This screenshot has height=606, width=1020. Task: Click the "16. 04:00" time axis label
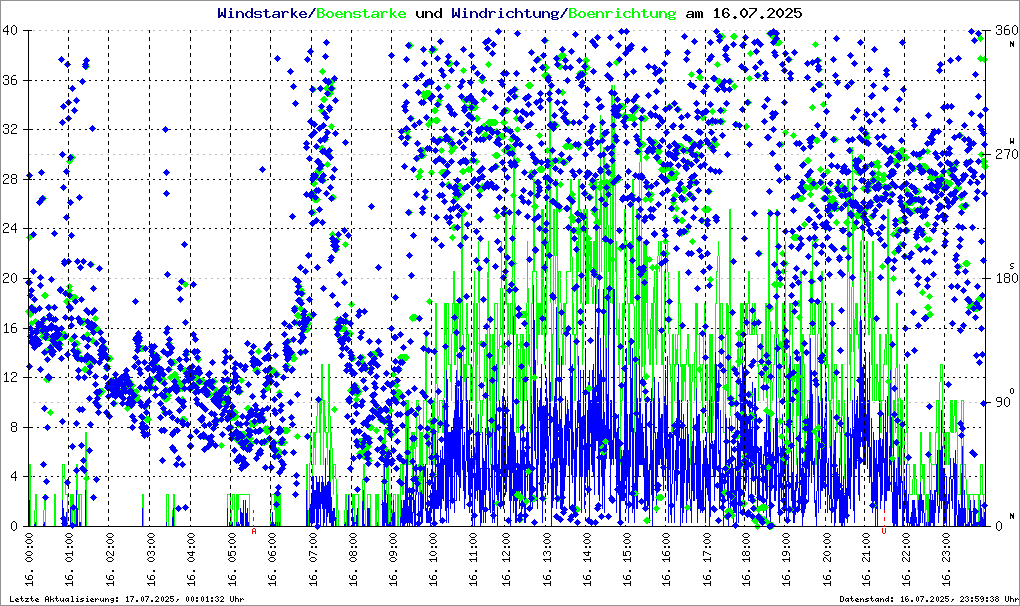[191, 559]
